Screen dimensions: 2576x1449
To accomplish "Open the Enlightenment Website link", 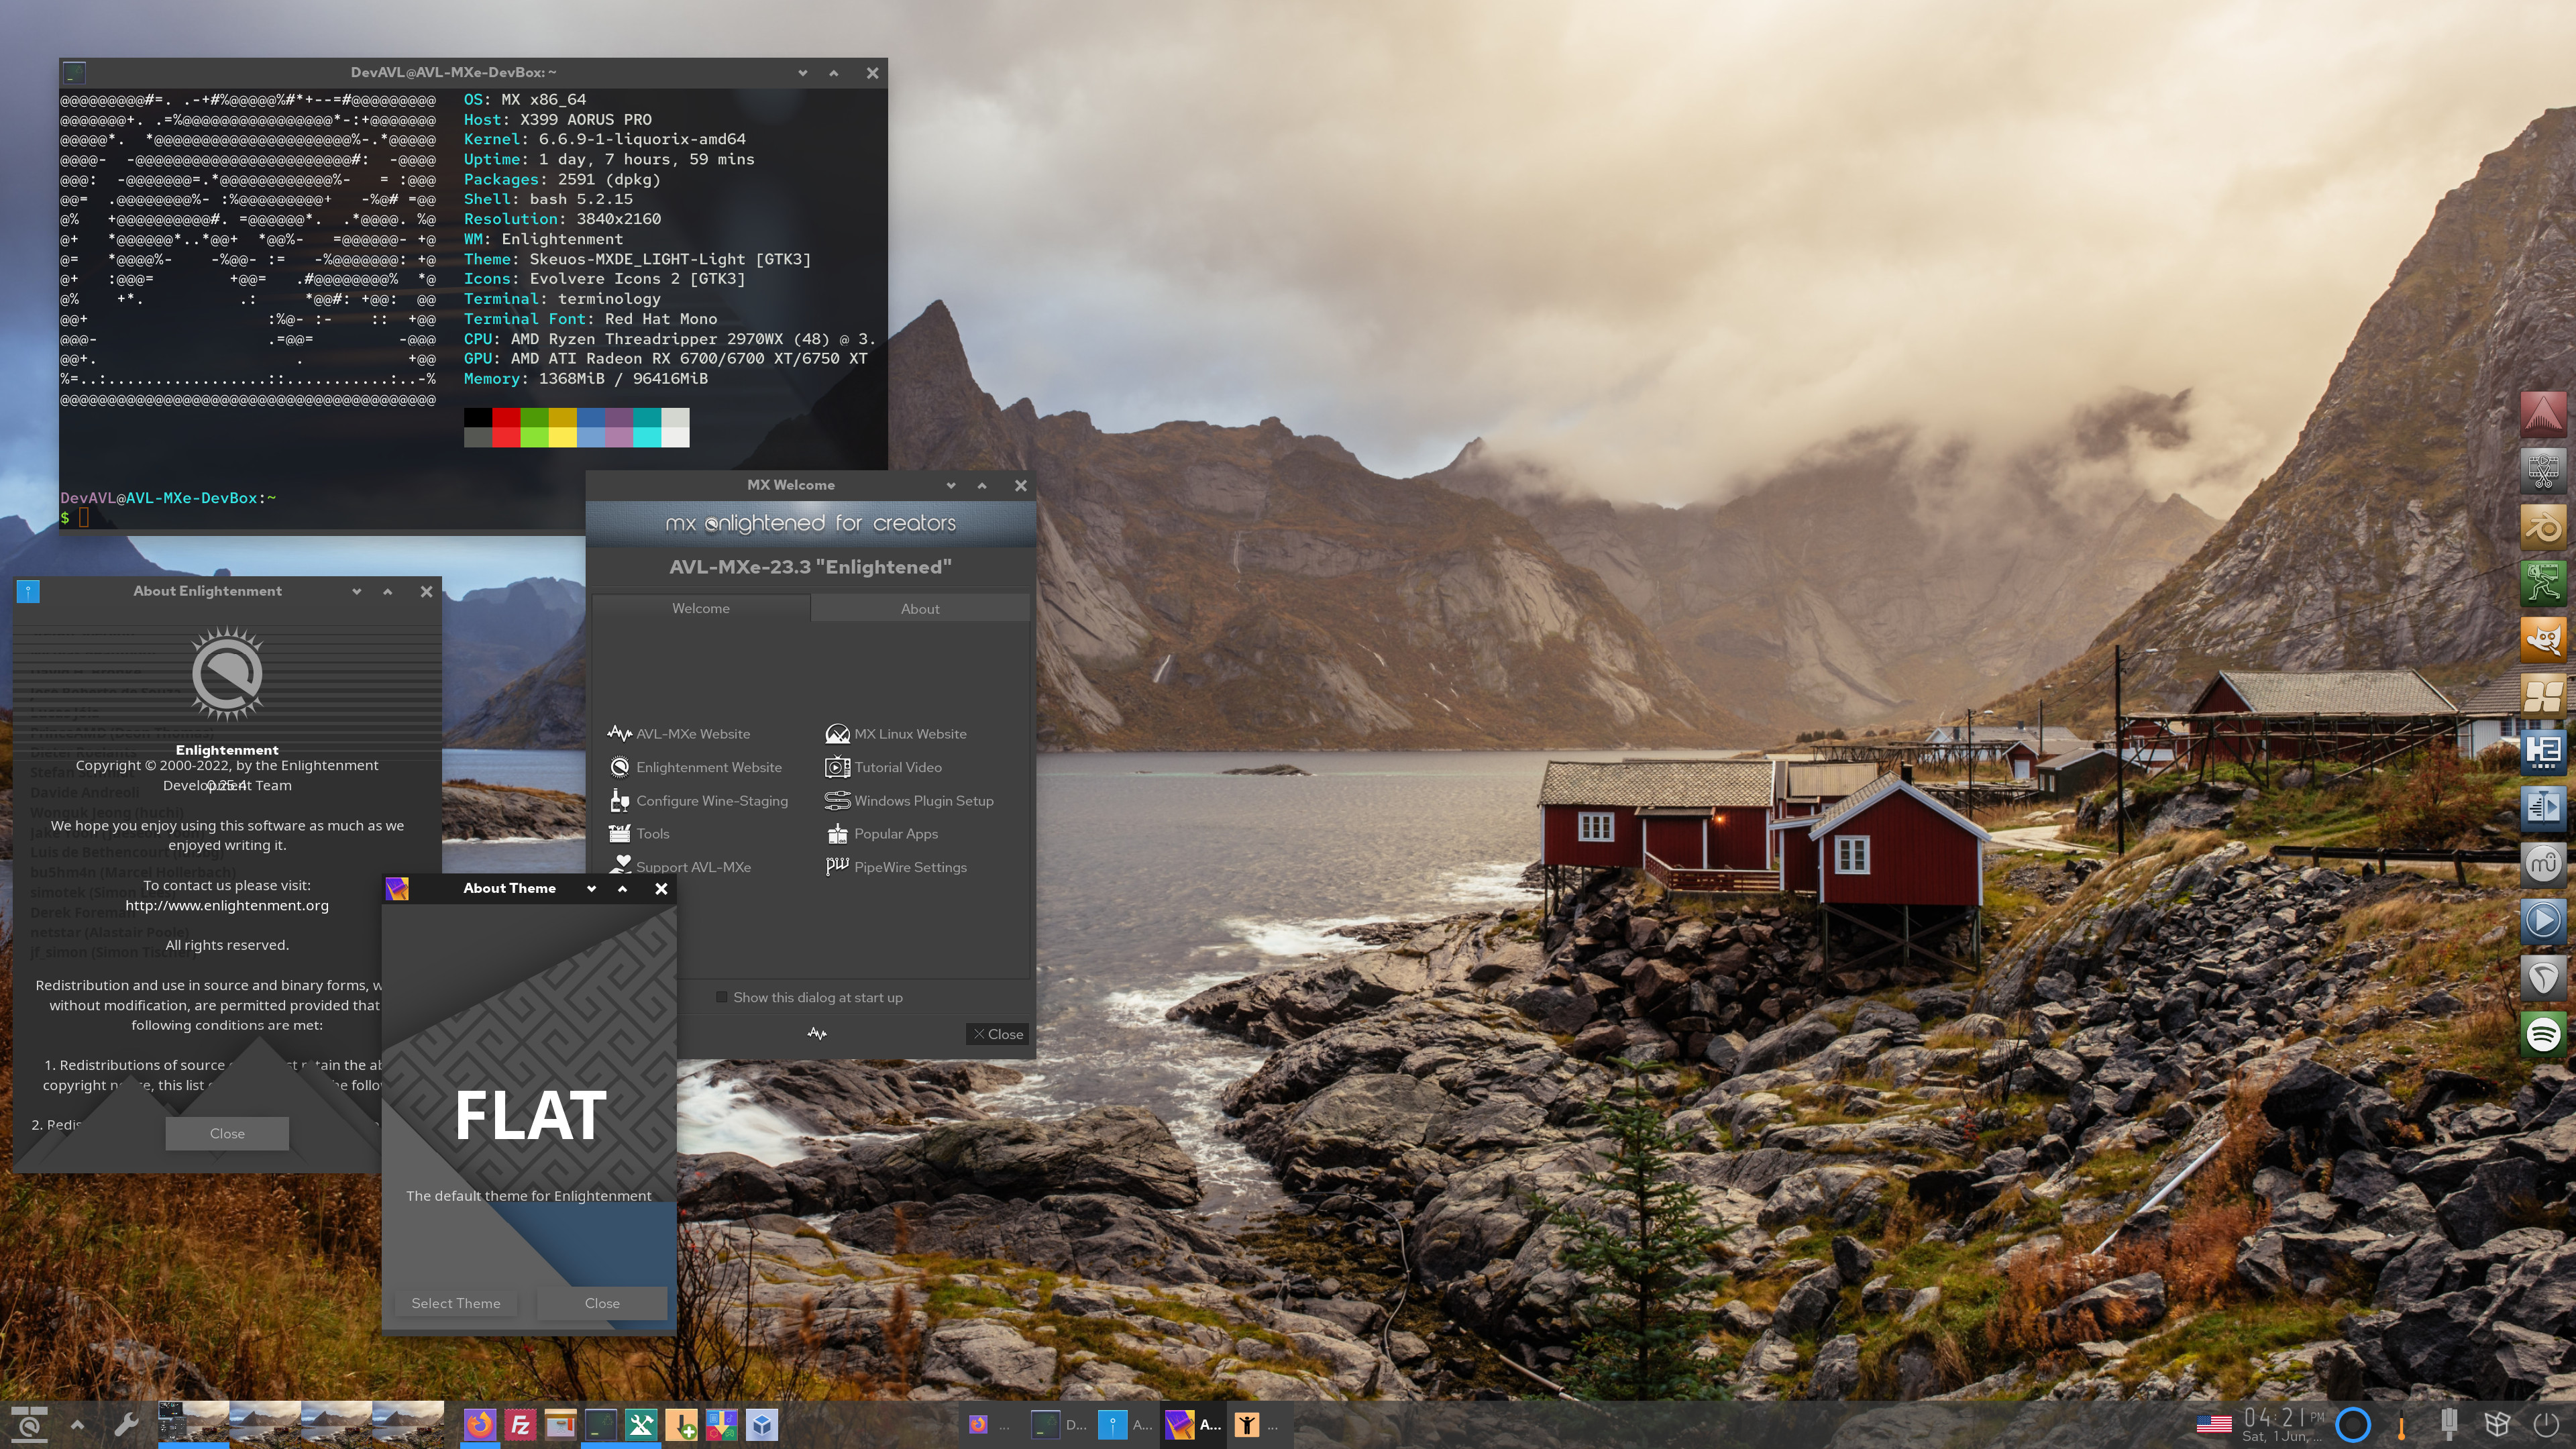I will coord(696,767).
